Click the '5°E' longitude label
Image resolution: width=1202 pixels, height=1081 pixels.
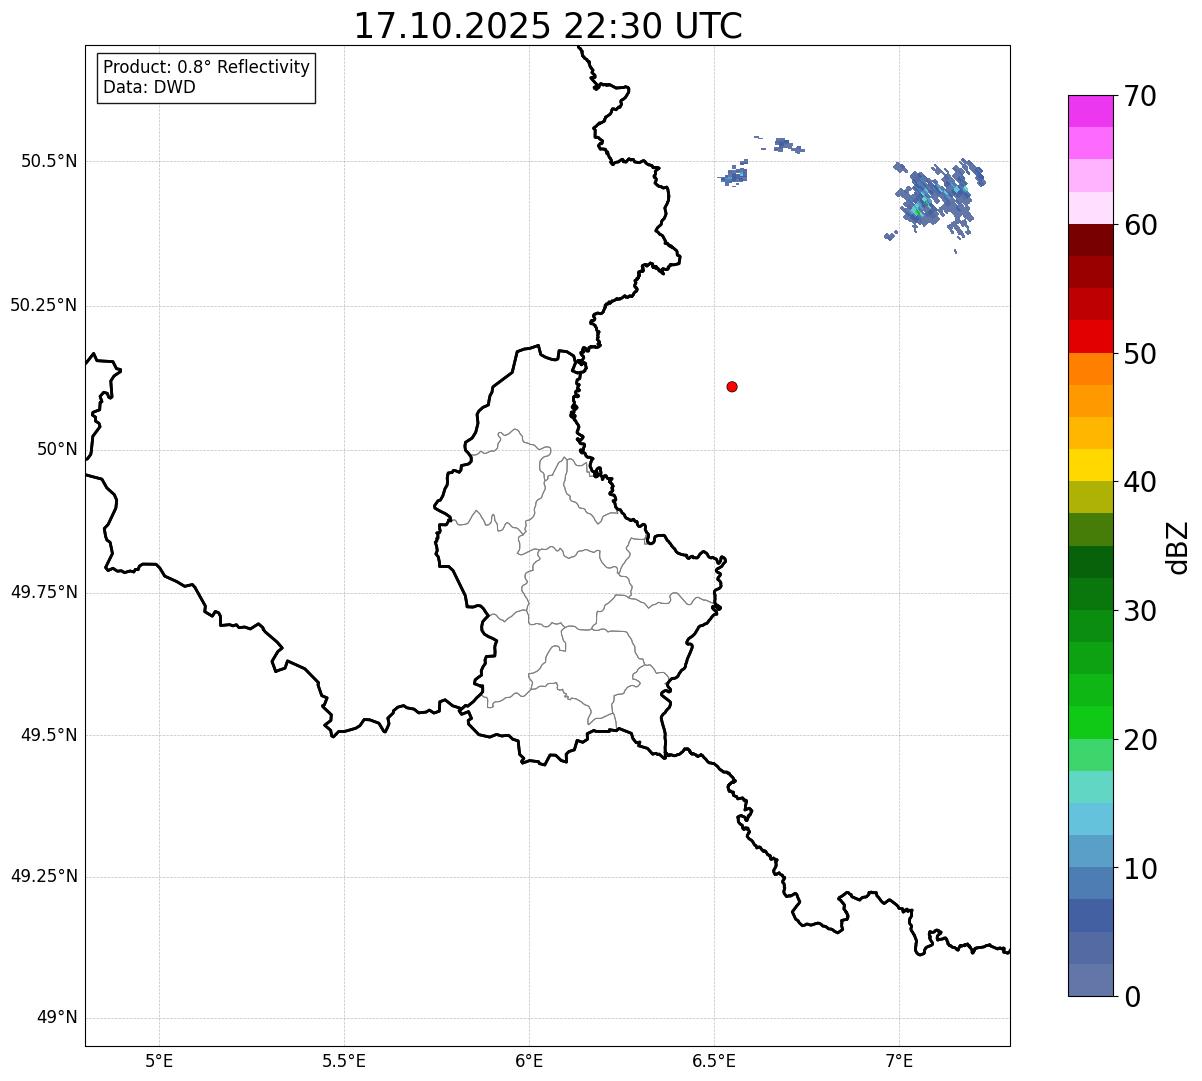[160, 1061]
